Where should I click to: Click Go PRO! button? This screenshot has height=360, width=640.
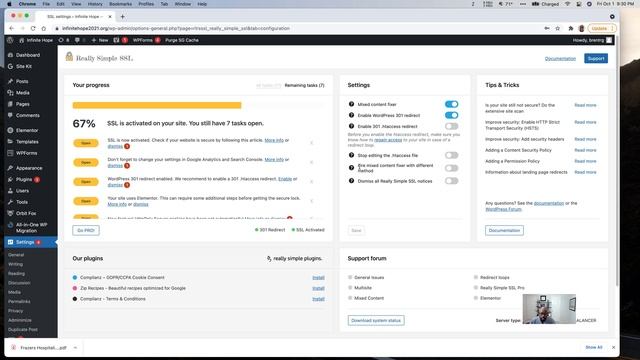click(86, 230)
